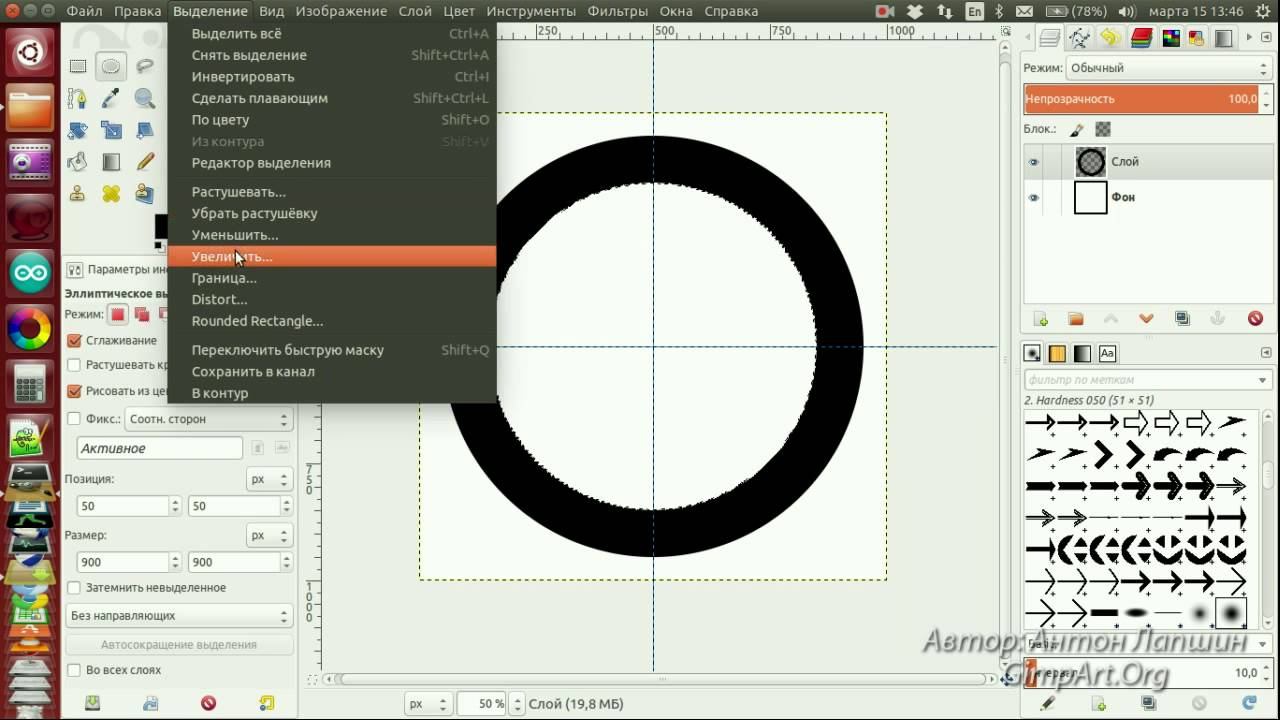Select the Paths tool

coord(78,99)
